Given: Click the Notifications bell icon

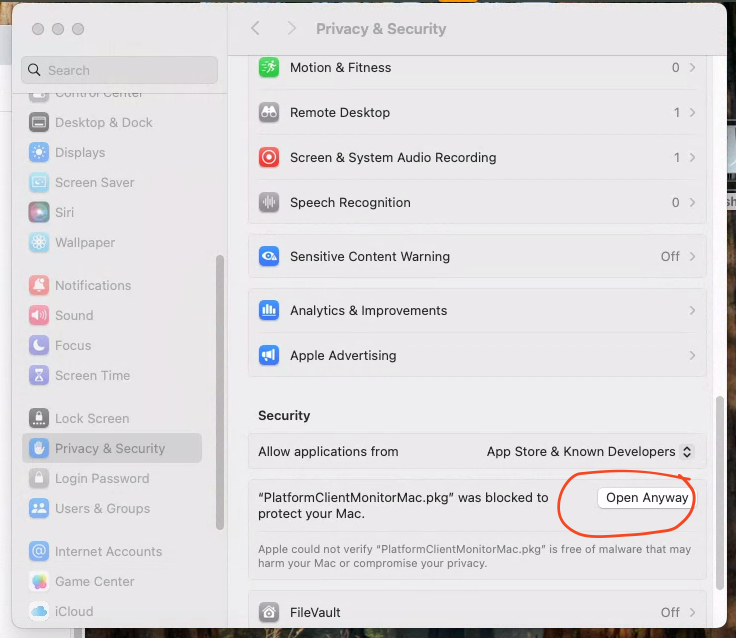Looking at the screenshot, I should (39, 285).
